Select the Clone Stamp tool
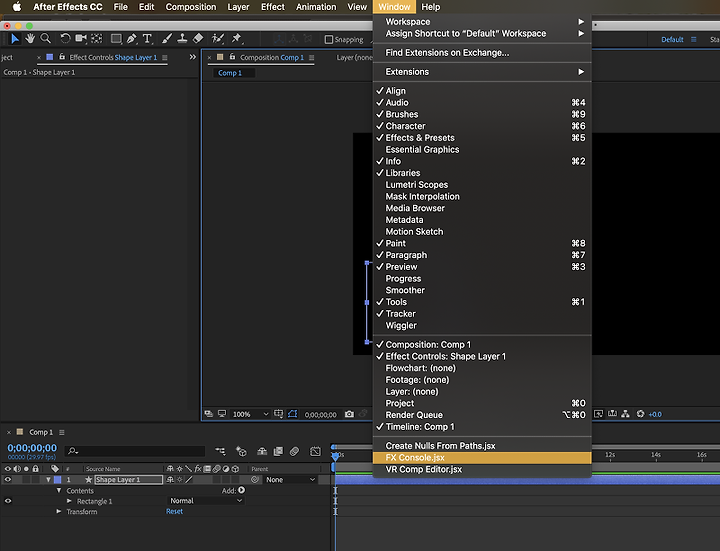Image resolution: width=720 pixels, height=551 pixels. coord(182,39)
